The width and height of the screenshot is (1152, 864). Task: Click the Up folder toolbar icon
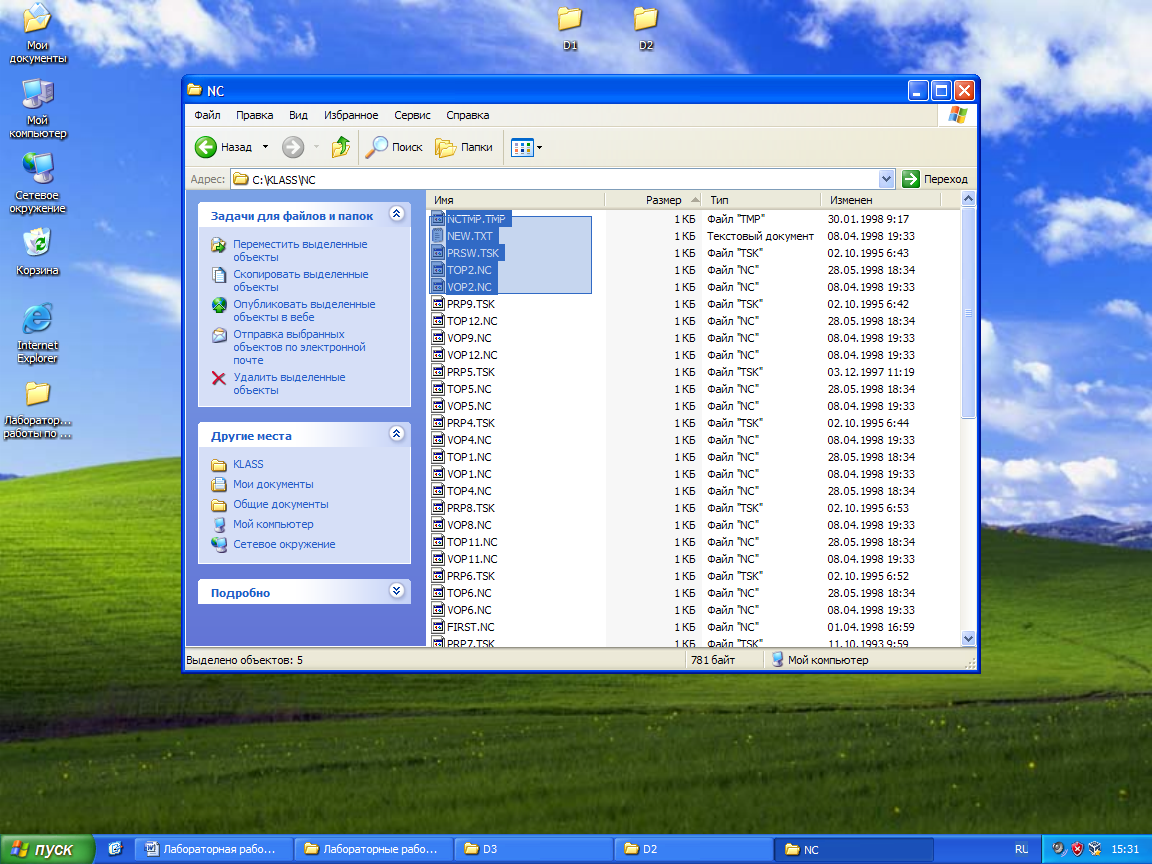point(340,147)
